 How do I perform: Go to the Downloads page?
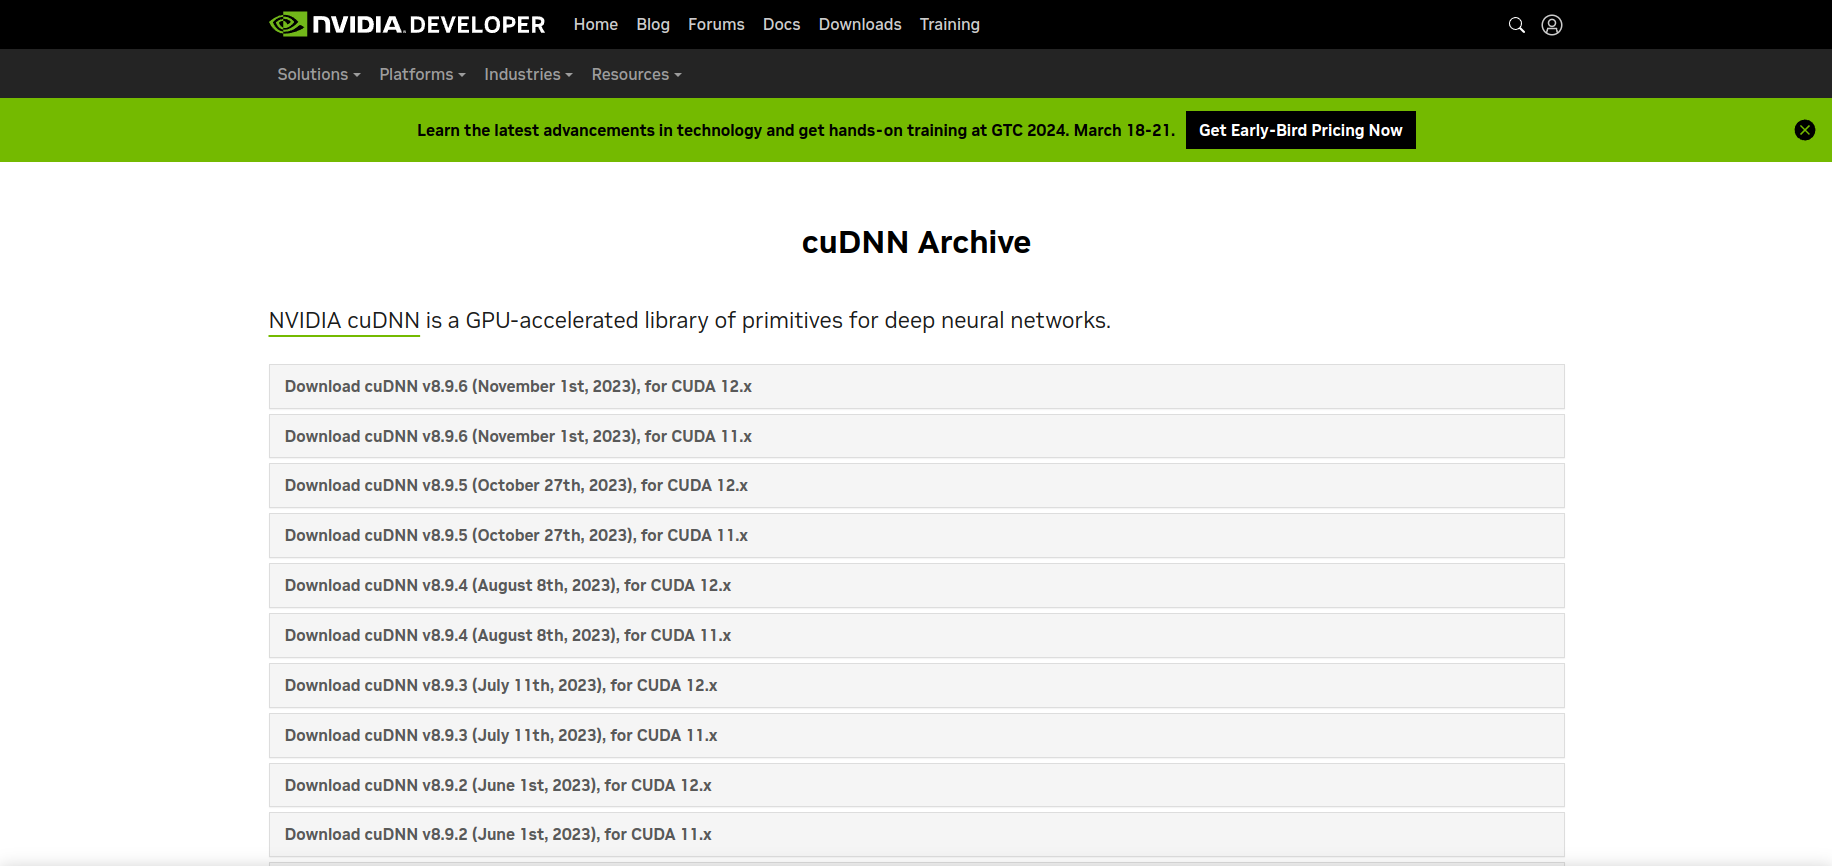pos(860,24)
